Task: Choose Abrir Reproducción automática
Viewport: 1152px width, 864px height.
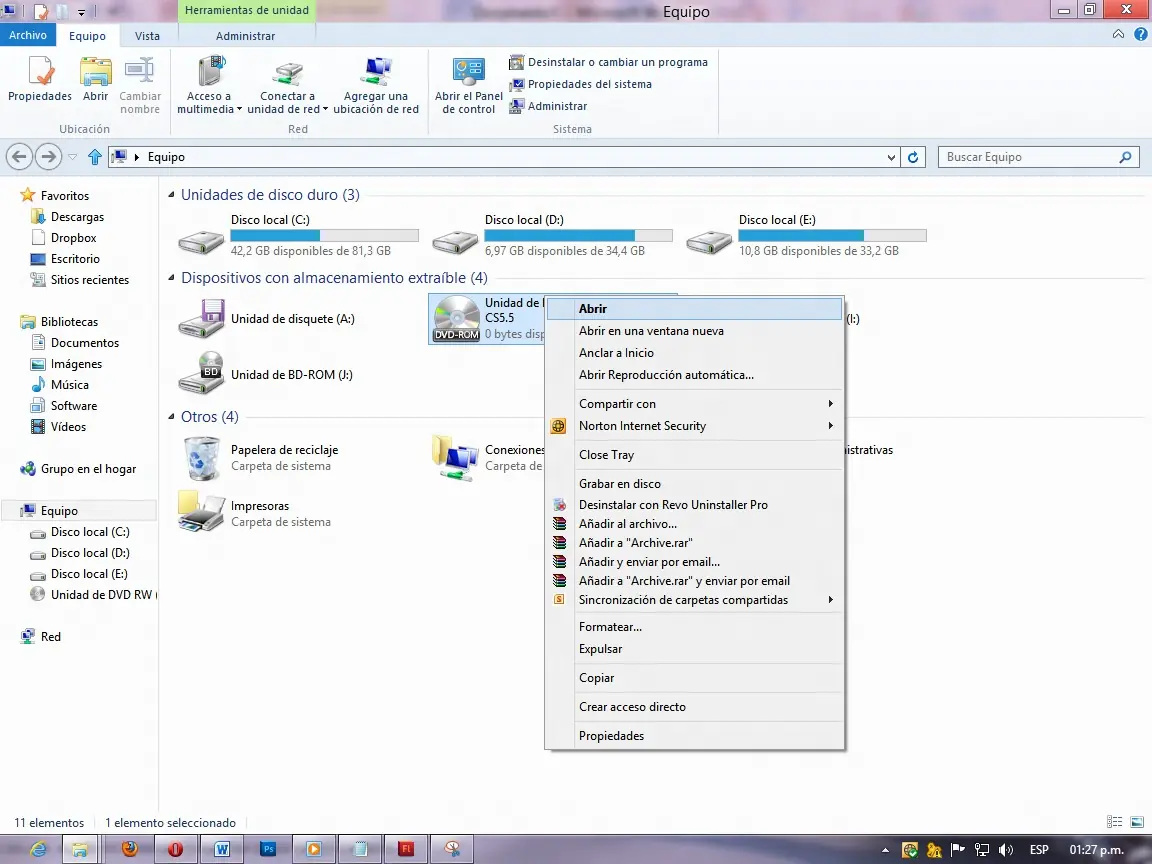Action: [x=694, y=375]
